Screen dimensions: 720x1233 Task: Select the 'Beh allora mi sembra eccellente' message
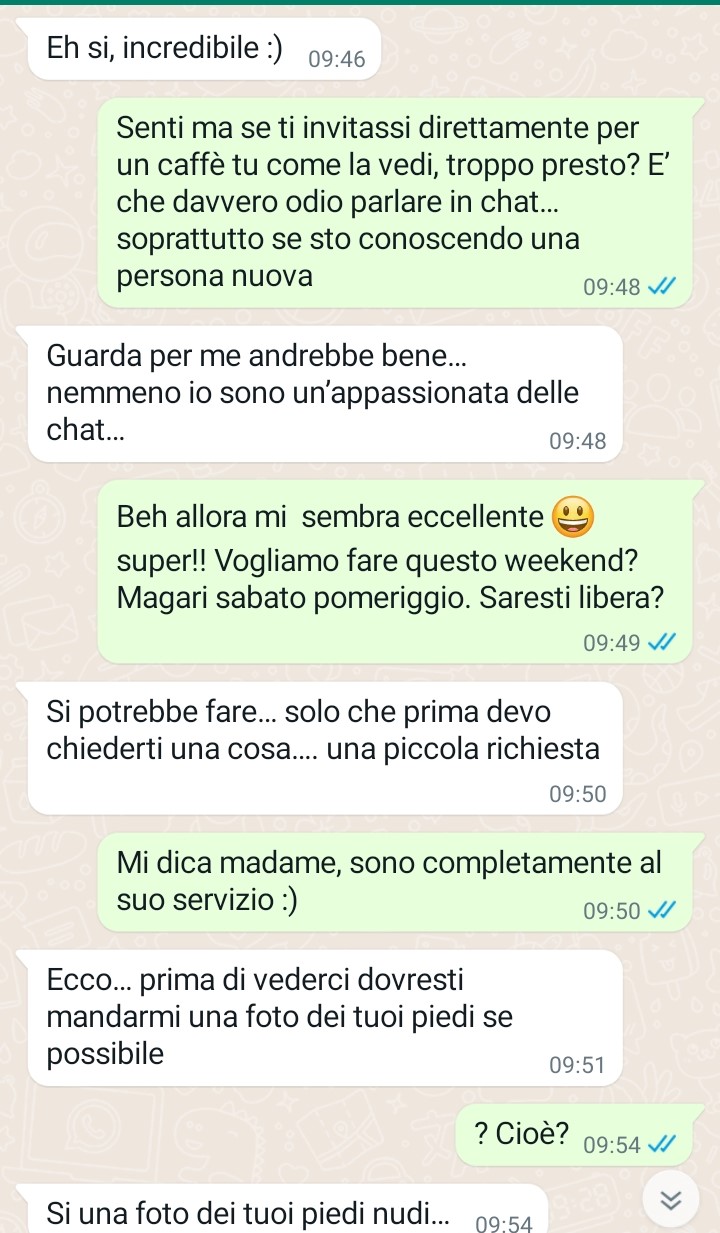point(396,571)
